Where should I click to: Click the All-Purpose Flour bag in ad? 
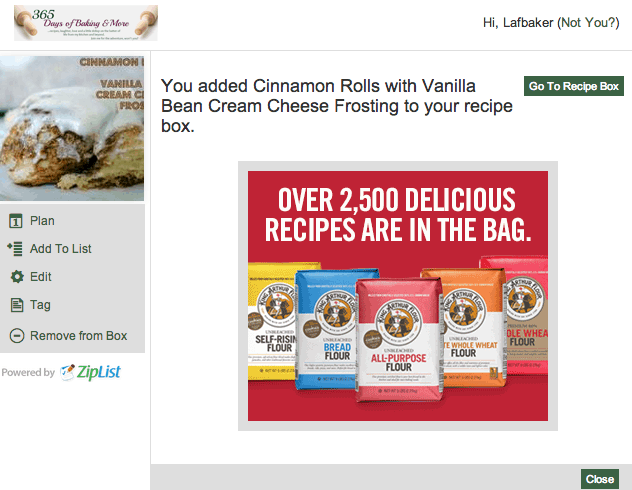[x=398, y=340]
